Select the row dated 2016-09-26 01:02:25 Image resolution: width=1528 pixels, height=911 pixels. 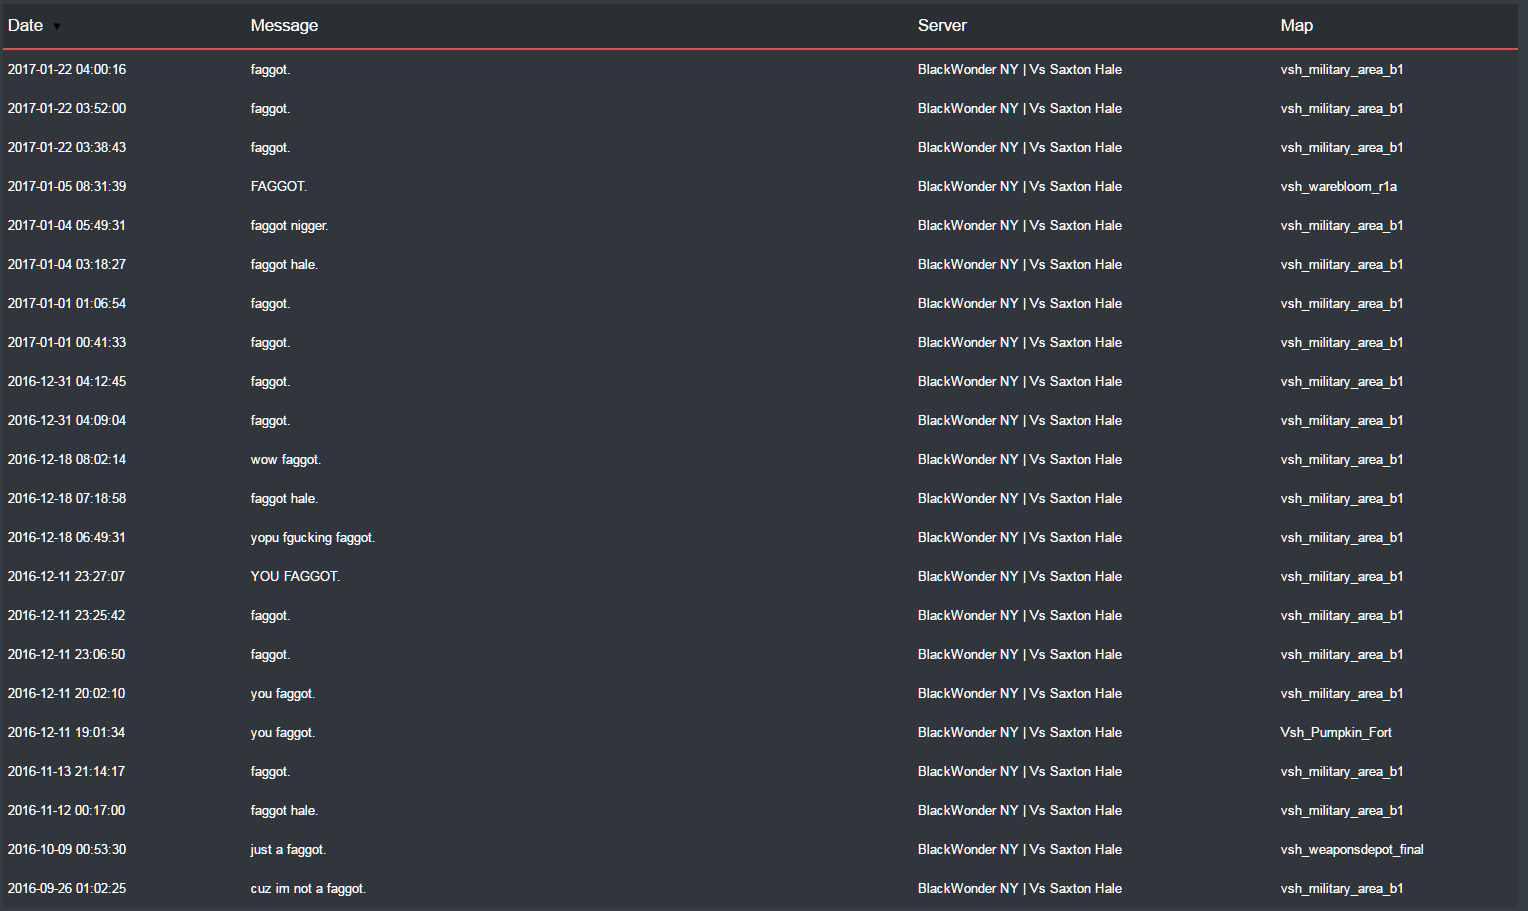[x=760, y=888]
